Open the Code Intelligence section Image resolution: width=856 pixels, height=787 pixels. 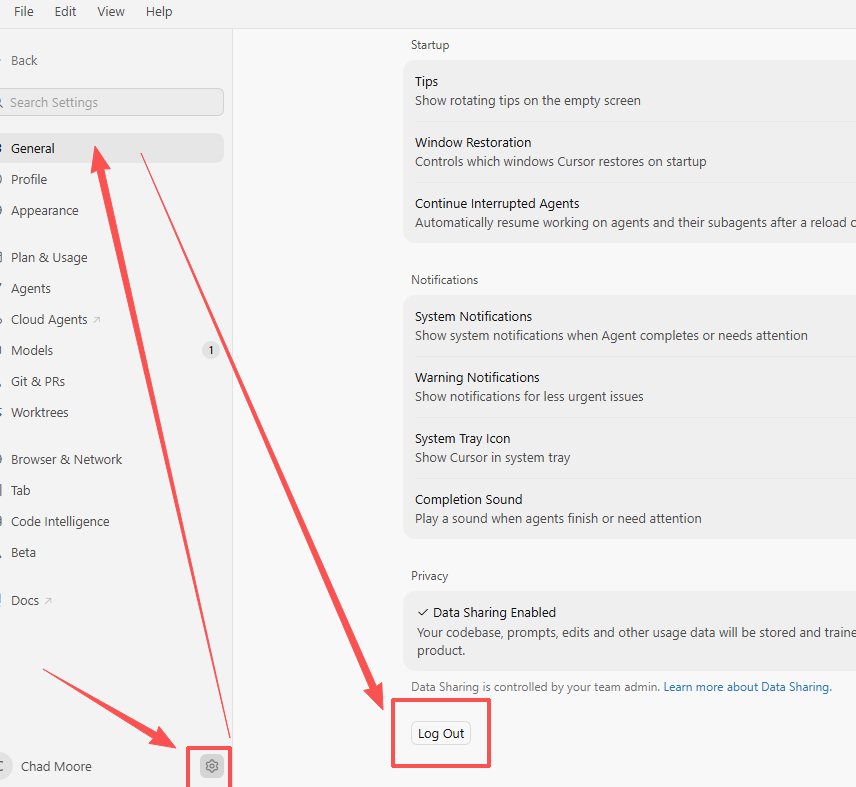click(x=60, y=522)
